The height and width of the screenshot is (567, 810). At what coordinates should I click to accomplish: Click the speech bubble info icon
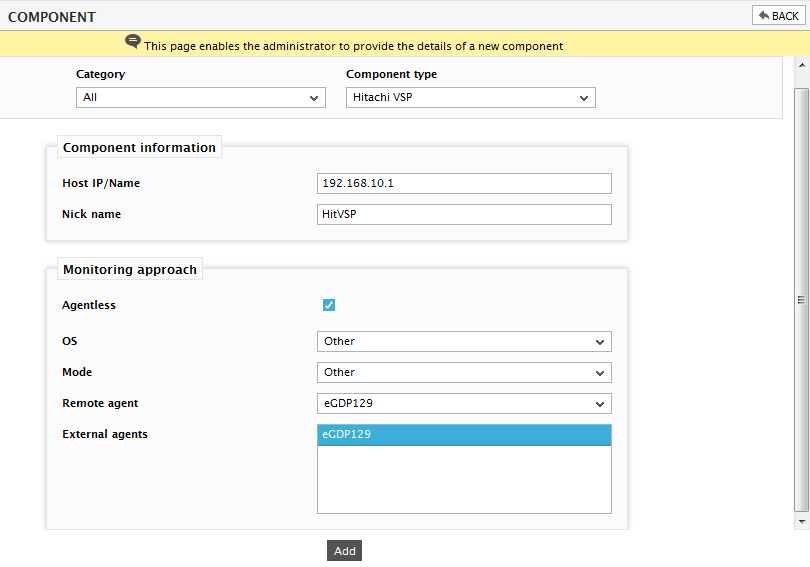point(133,41)
